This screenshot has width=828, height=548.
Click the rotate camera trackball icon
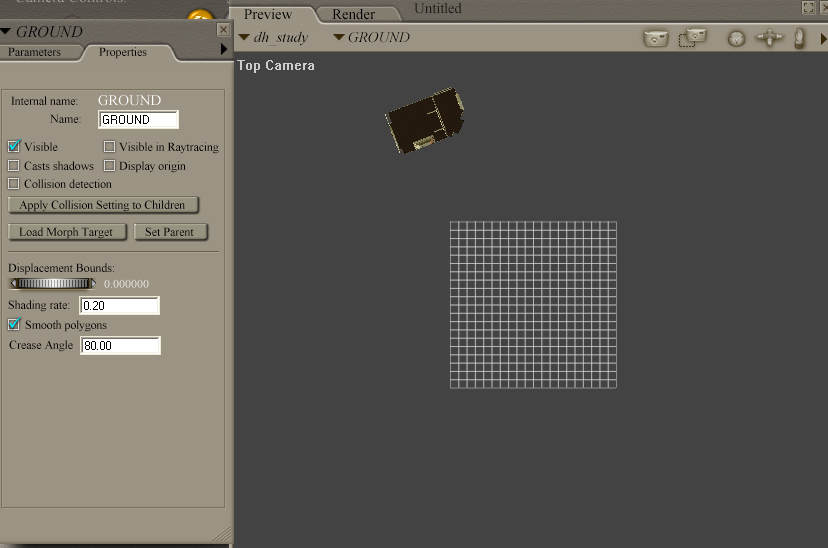(x=736, y=39)
